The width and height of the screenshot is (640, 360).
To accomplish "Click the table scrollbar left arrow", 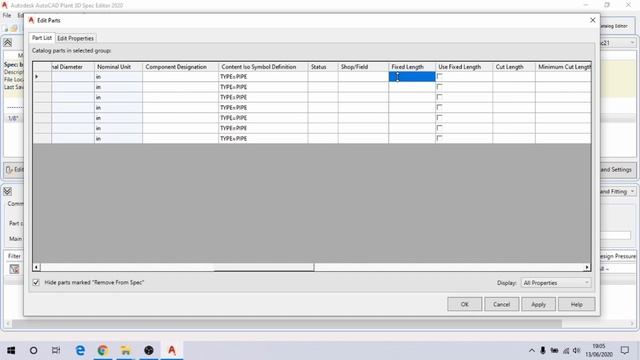I will (x=36, y=267).
